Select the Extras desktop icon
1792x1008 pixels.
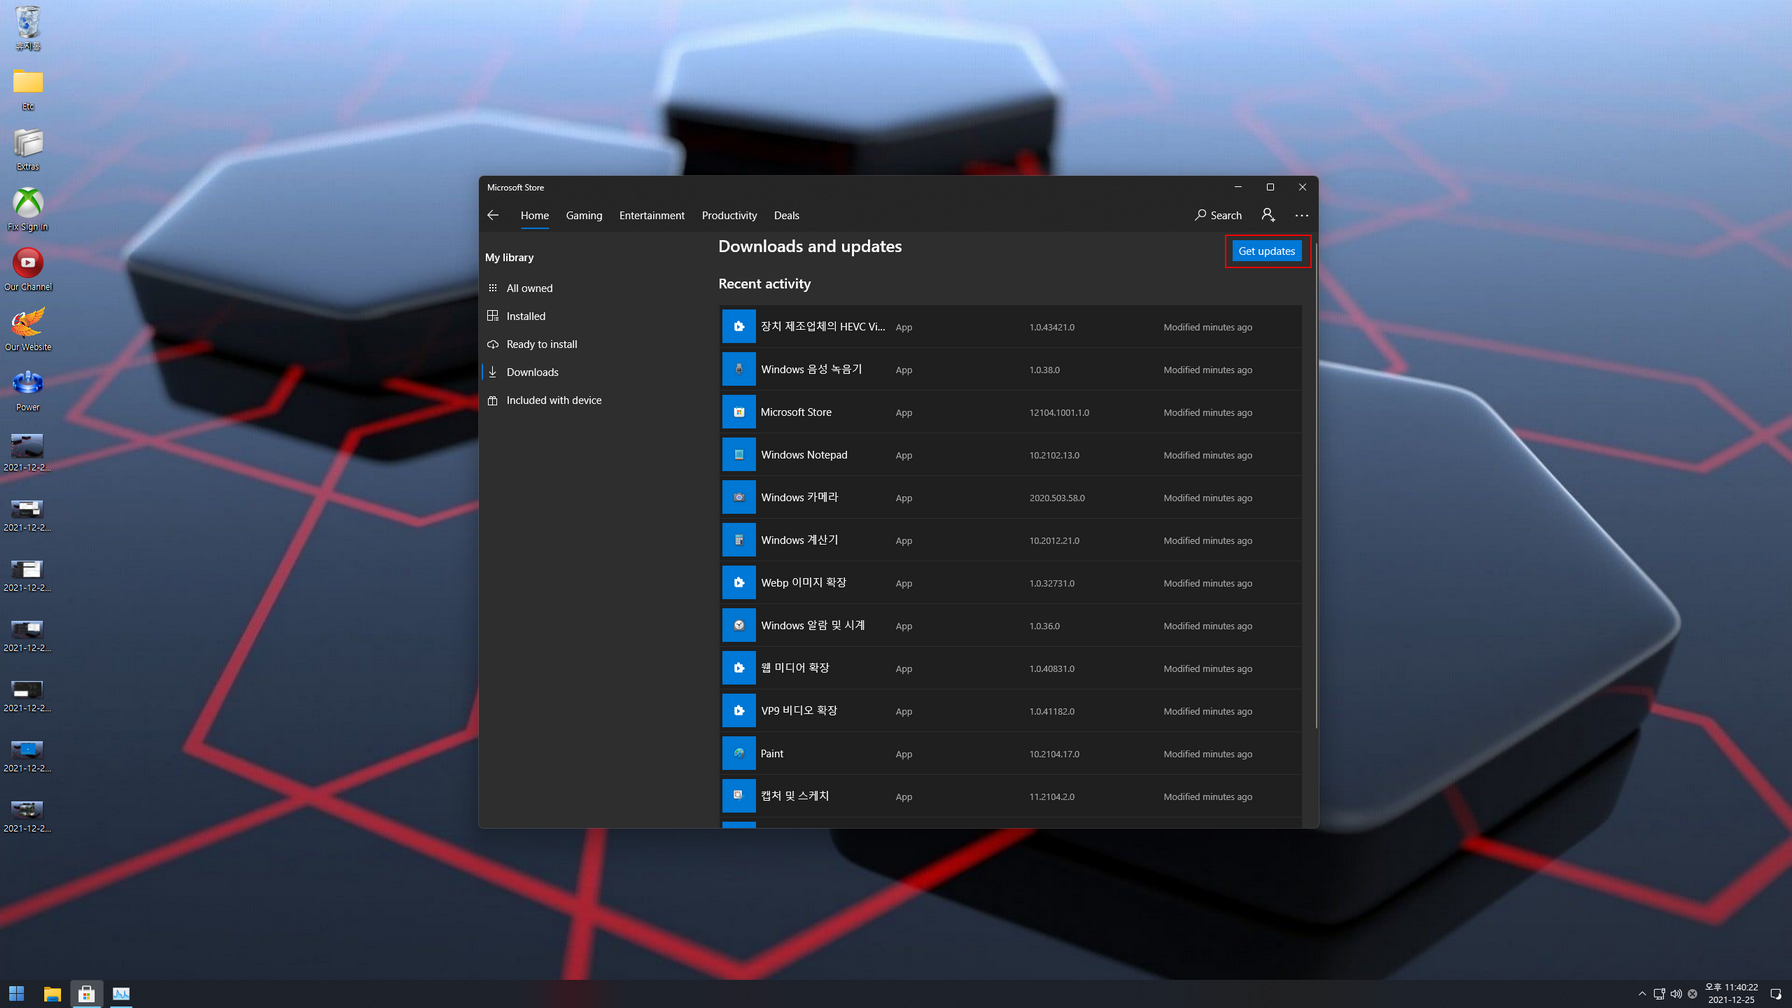click(28, 149)
